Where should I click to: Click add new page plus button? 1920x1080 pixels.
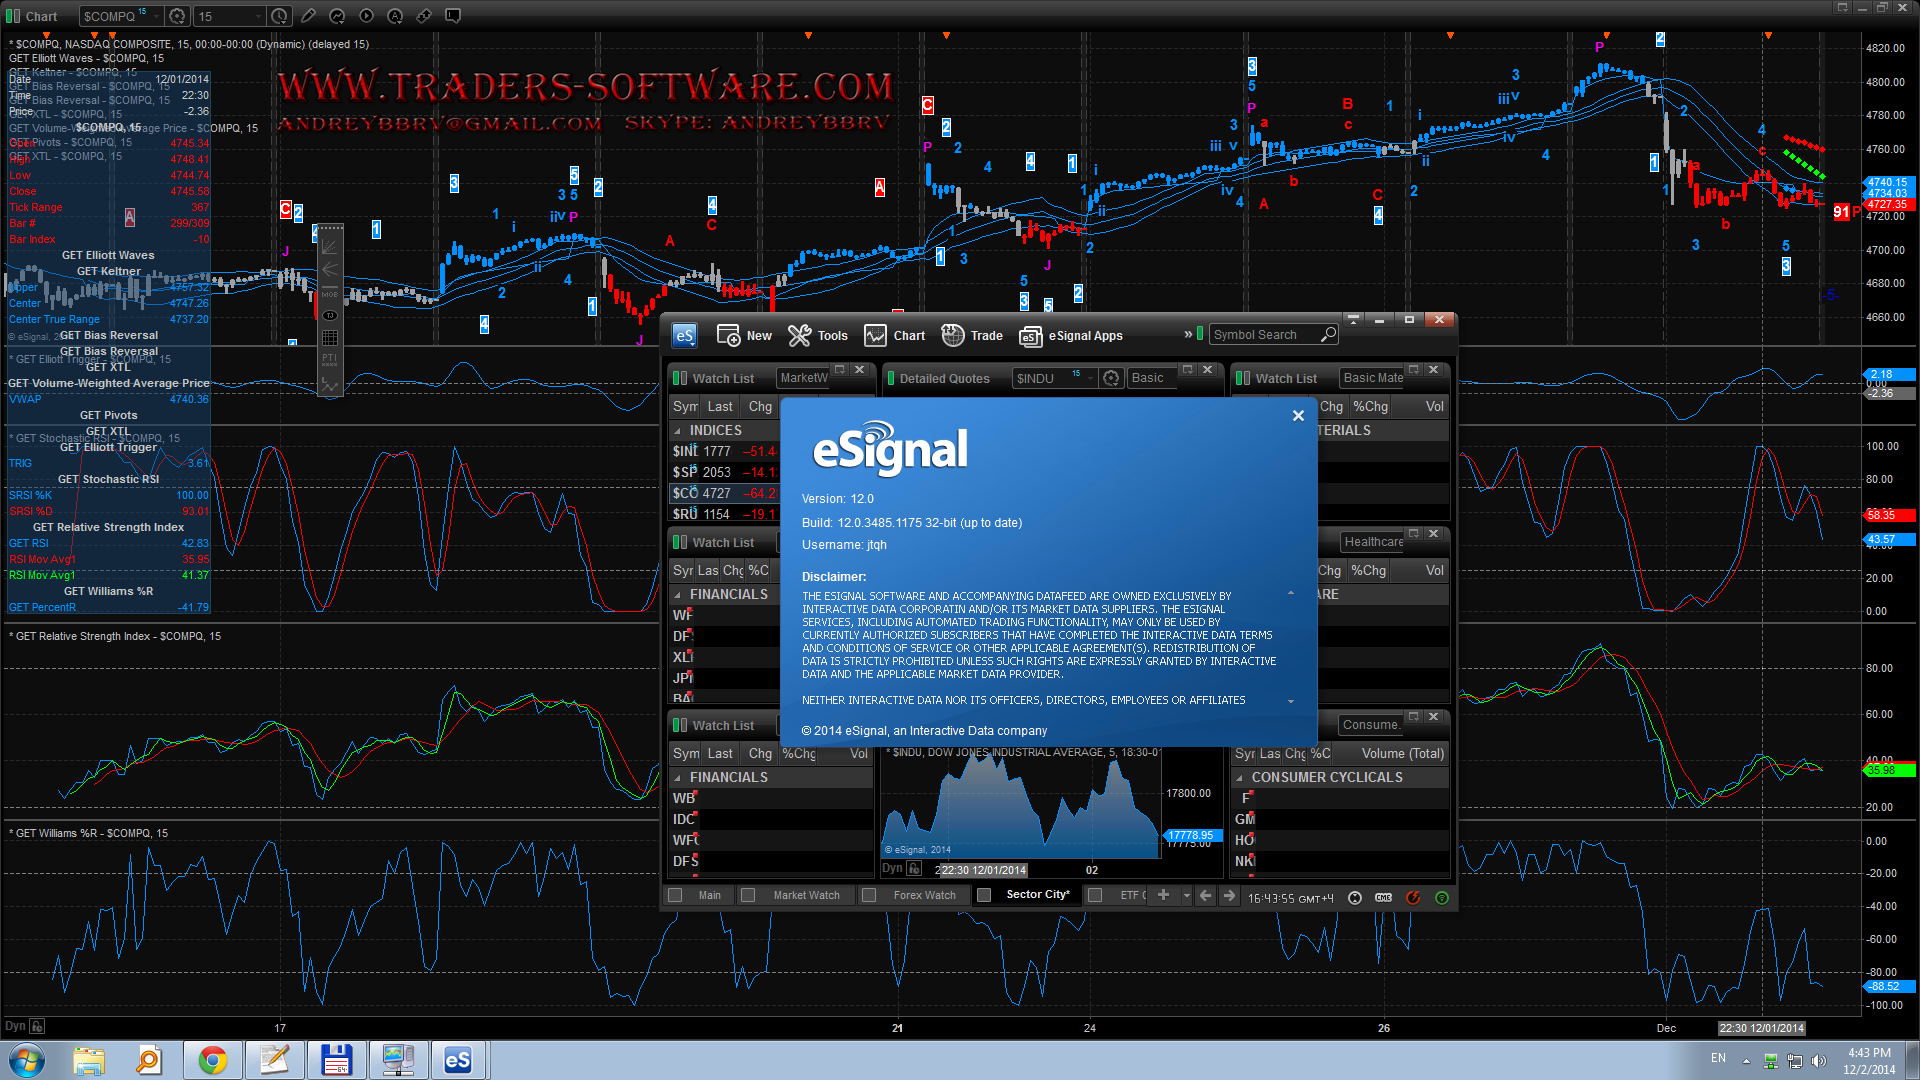click(1163, 895)
